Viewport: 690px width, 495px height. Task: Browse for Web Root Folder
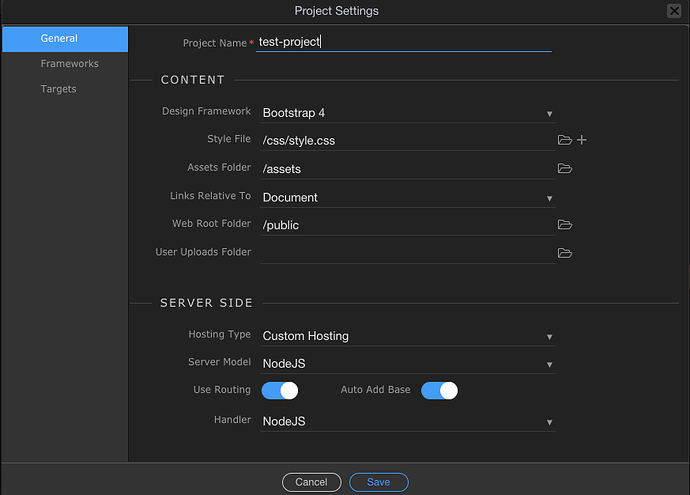pyautogui.click(x=565, y=224)
